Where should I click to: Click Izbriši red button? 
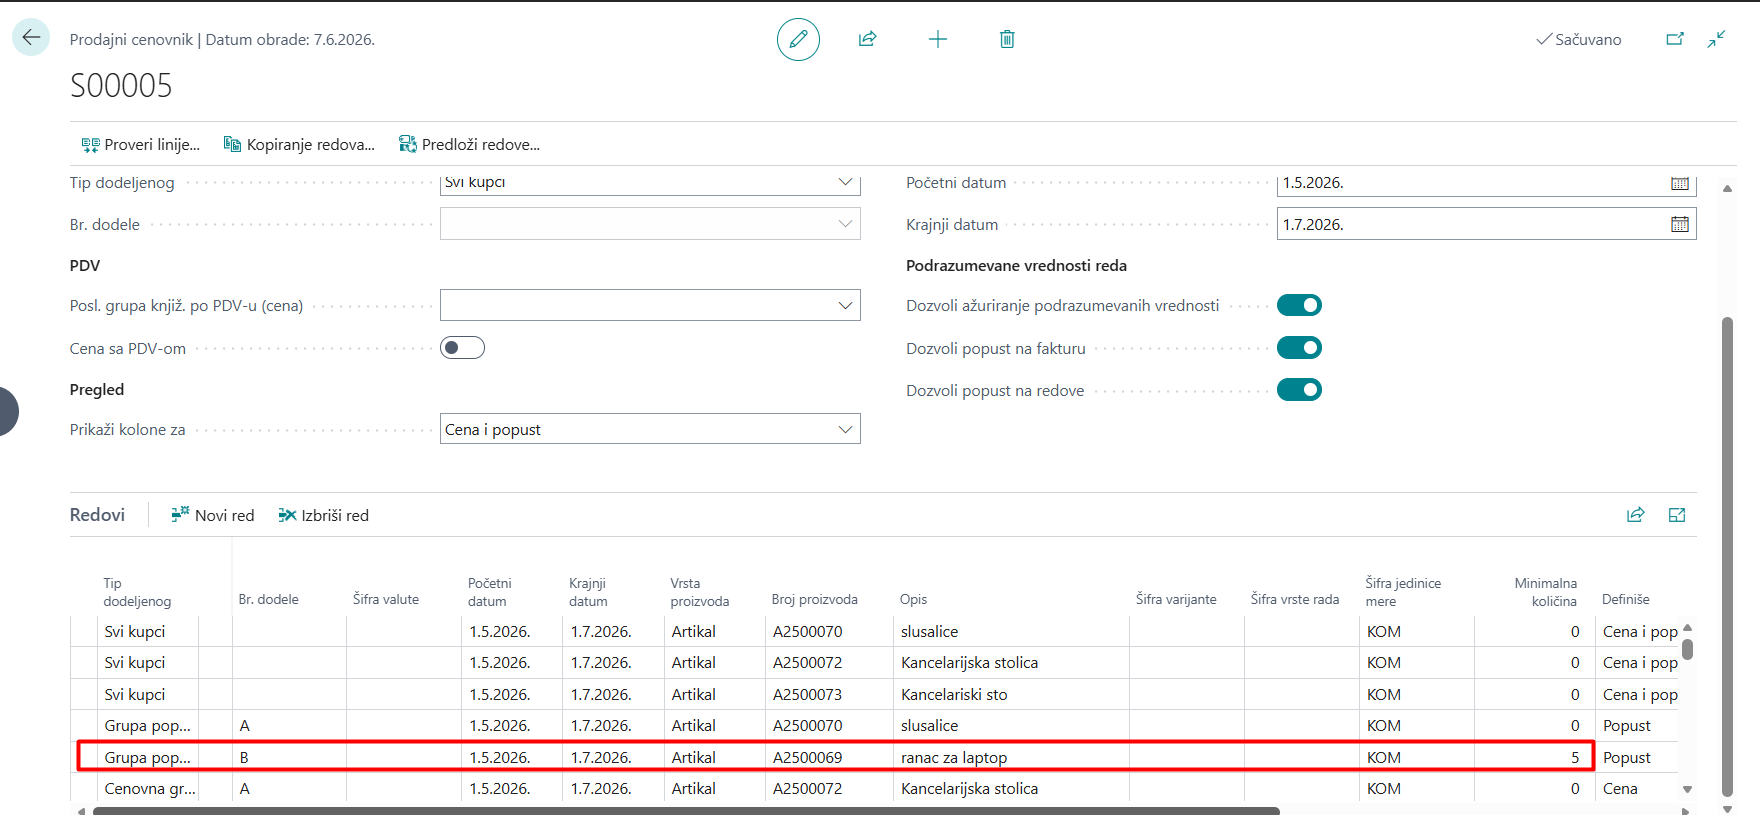(323, 515)
